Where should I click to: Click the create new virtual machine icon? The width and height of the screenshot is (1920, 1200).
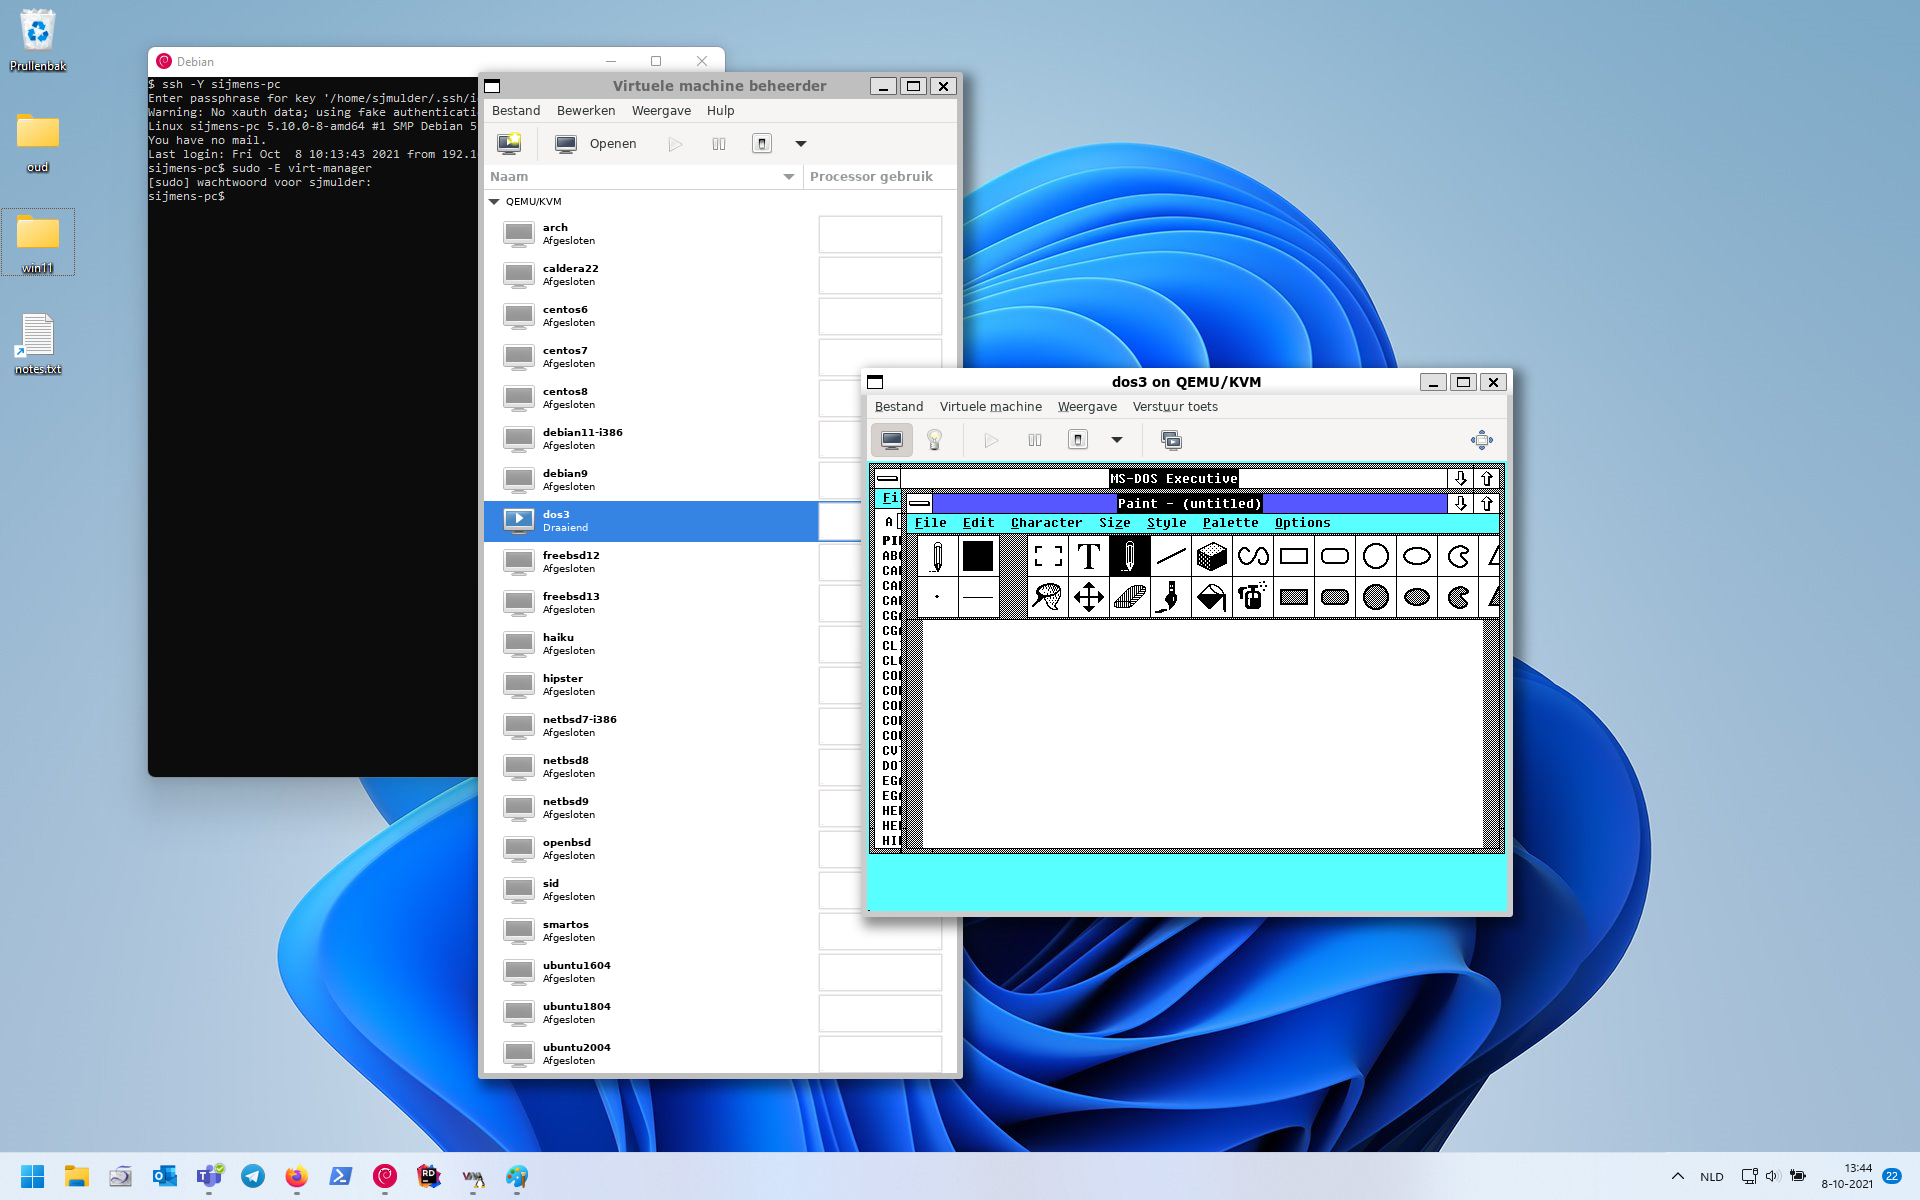coord(509,144)
